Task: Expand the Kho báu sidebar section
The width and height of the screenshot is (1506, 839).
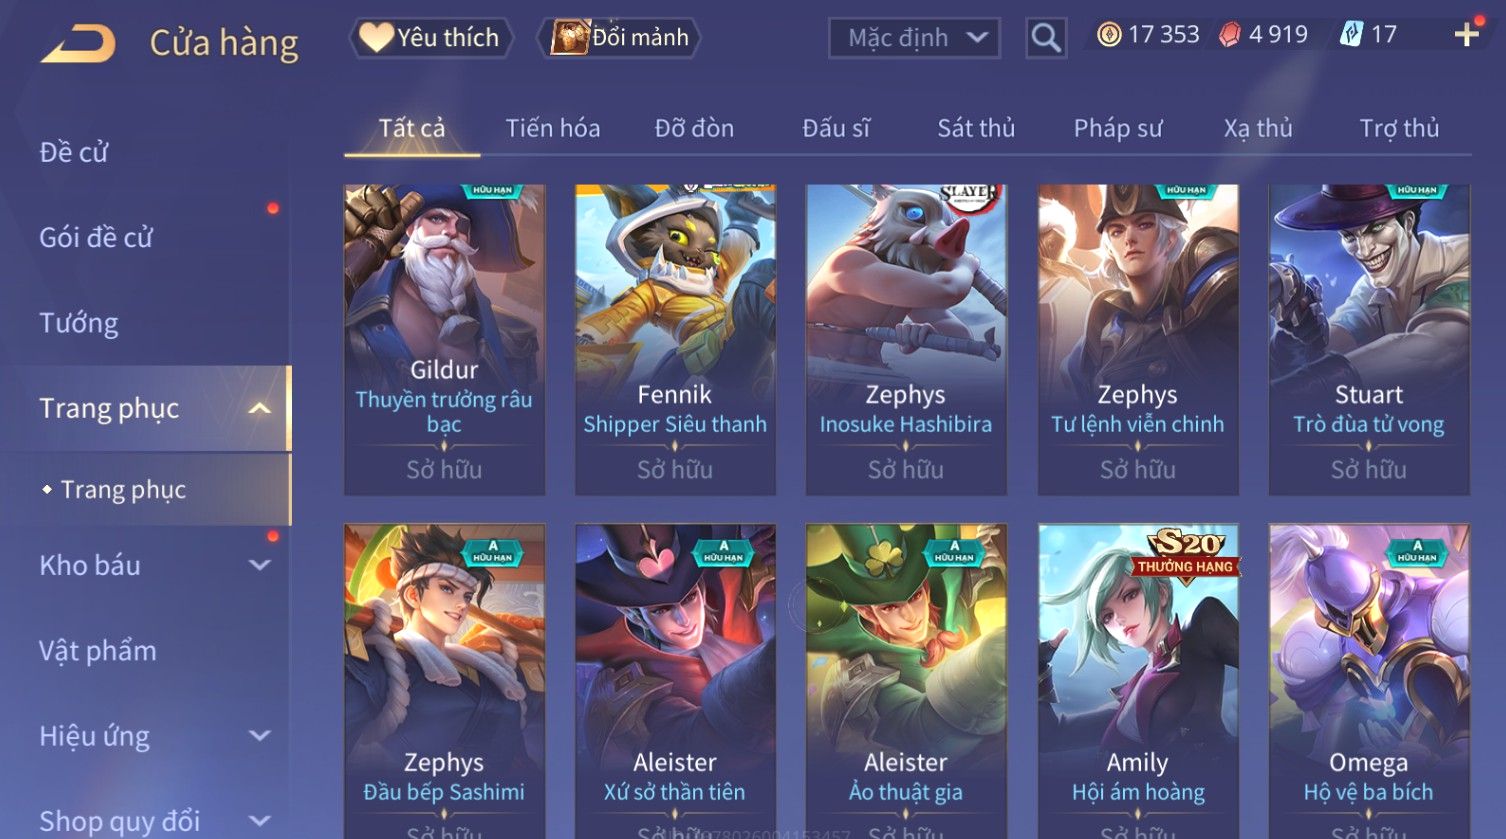Action: point(146,565)
